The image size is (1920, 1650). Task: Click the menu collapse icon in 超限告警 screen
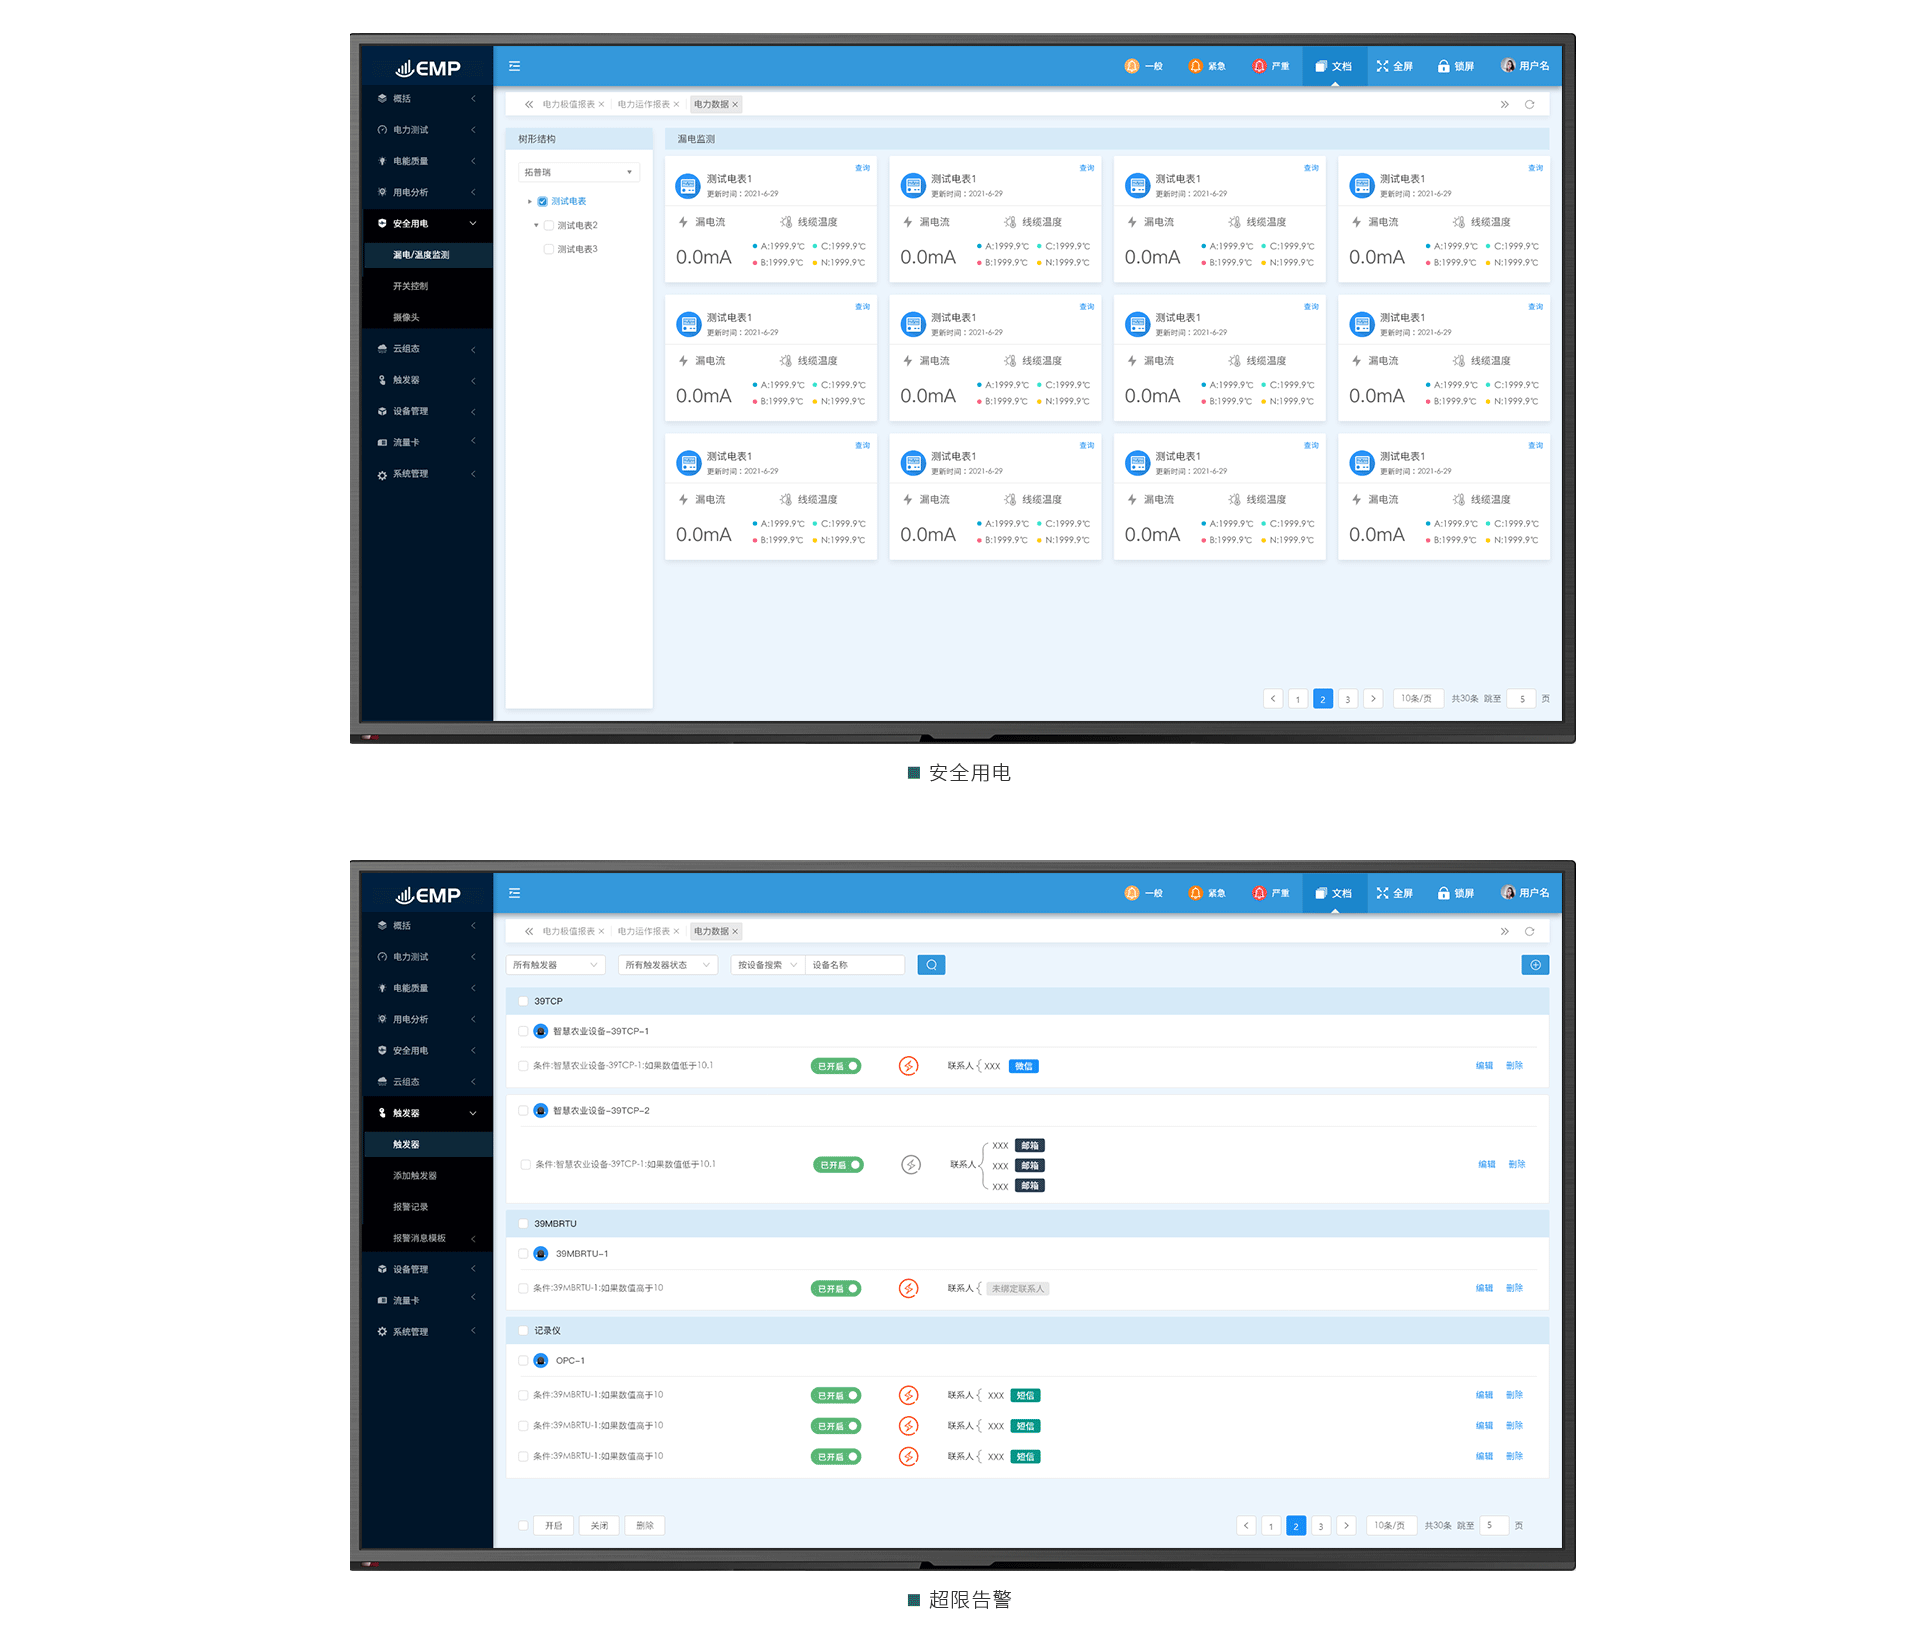(x=514, y=893)
